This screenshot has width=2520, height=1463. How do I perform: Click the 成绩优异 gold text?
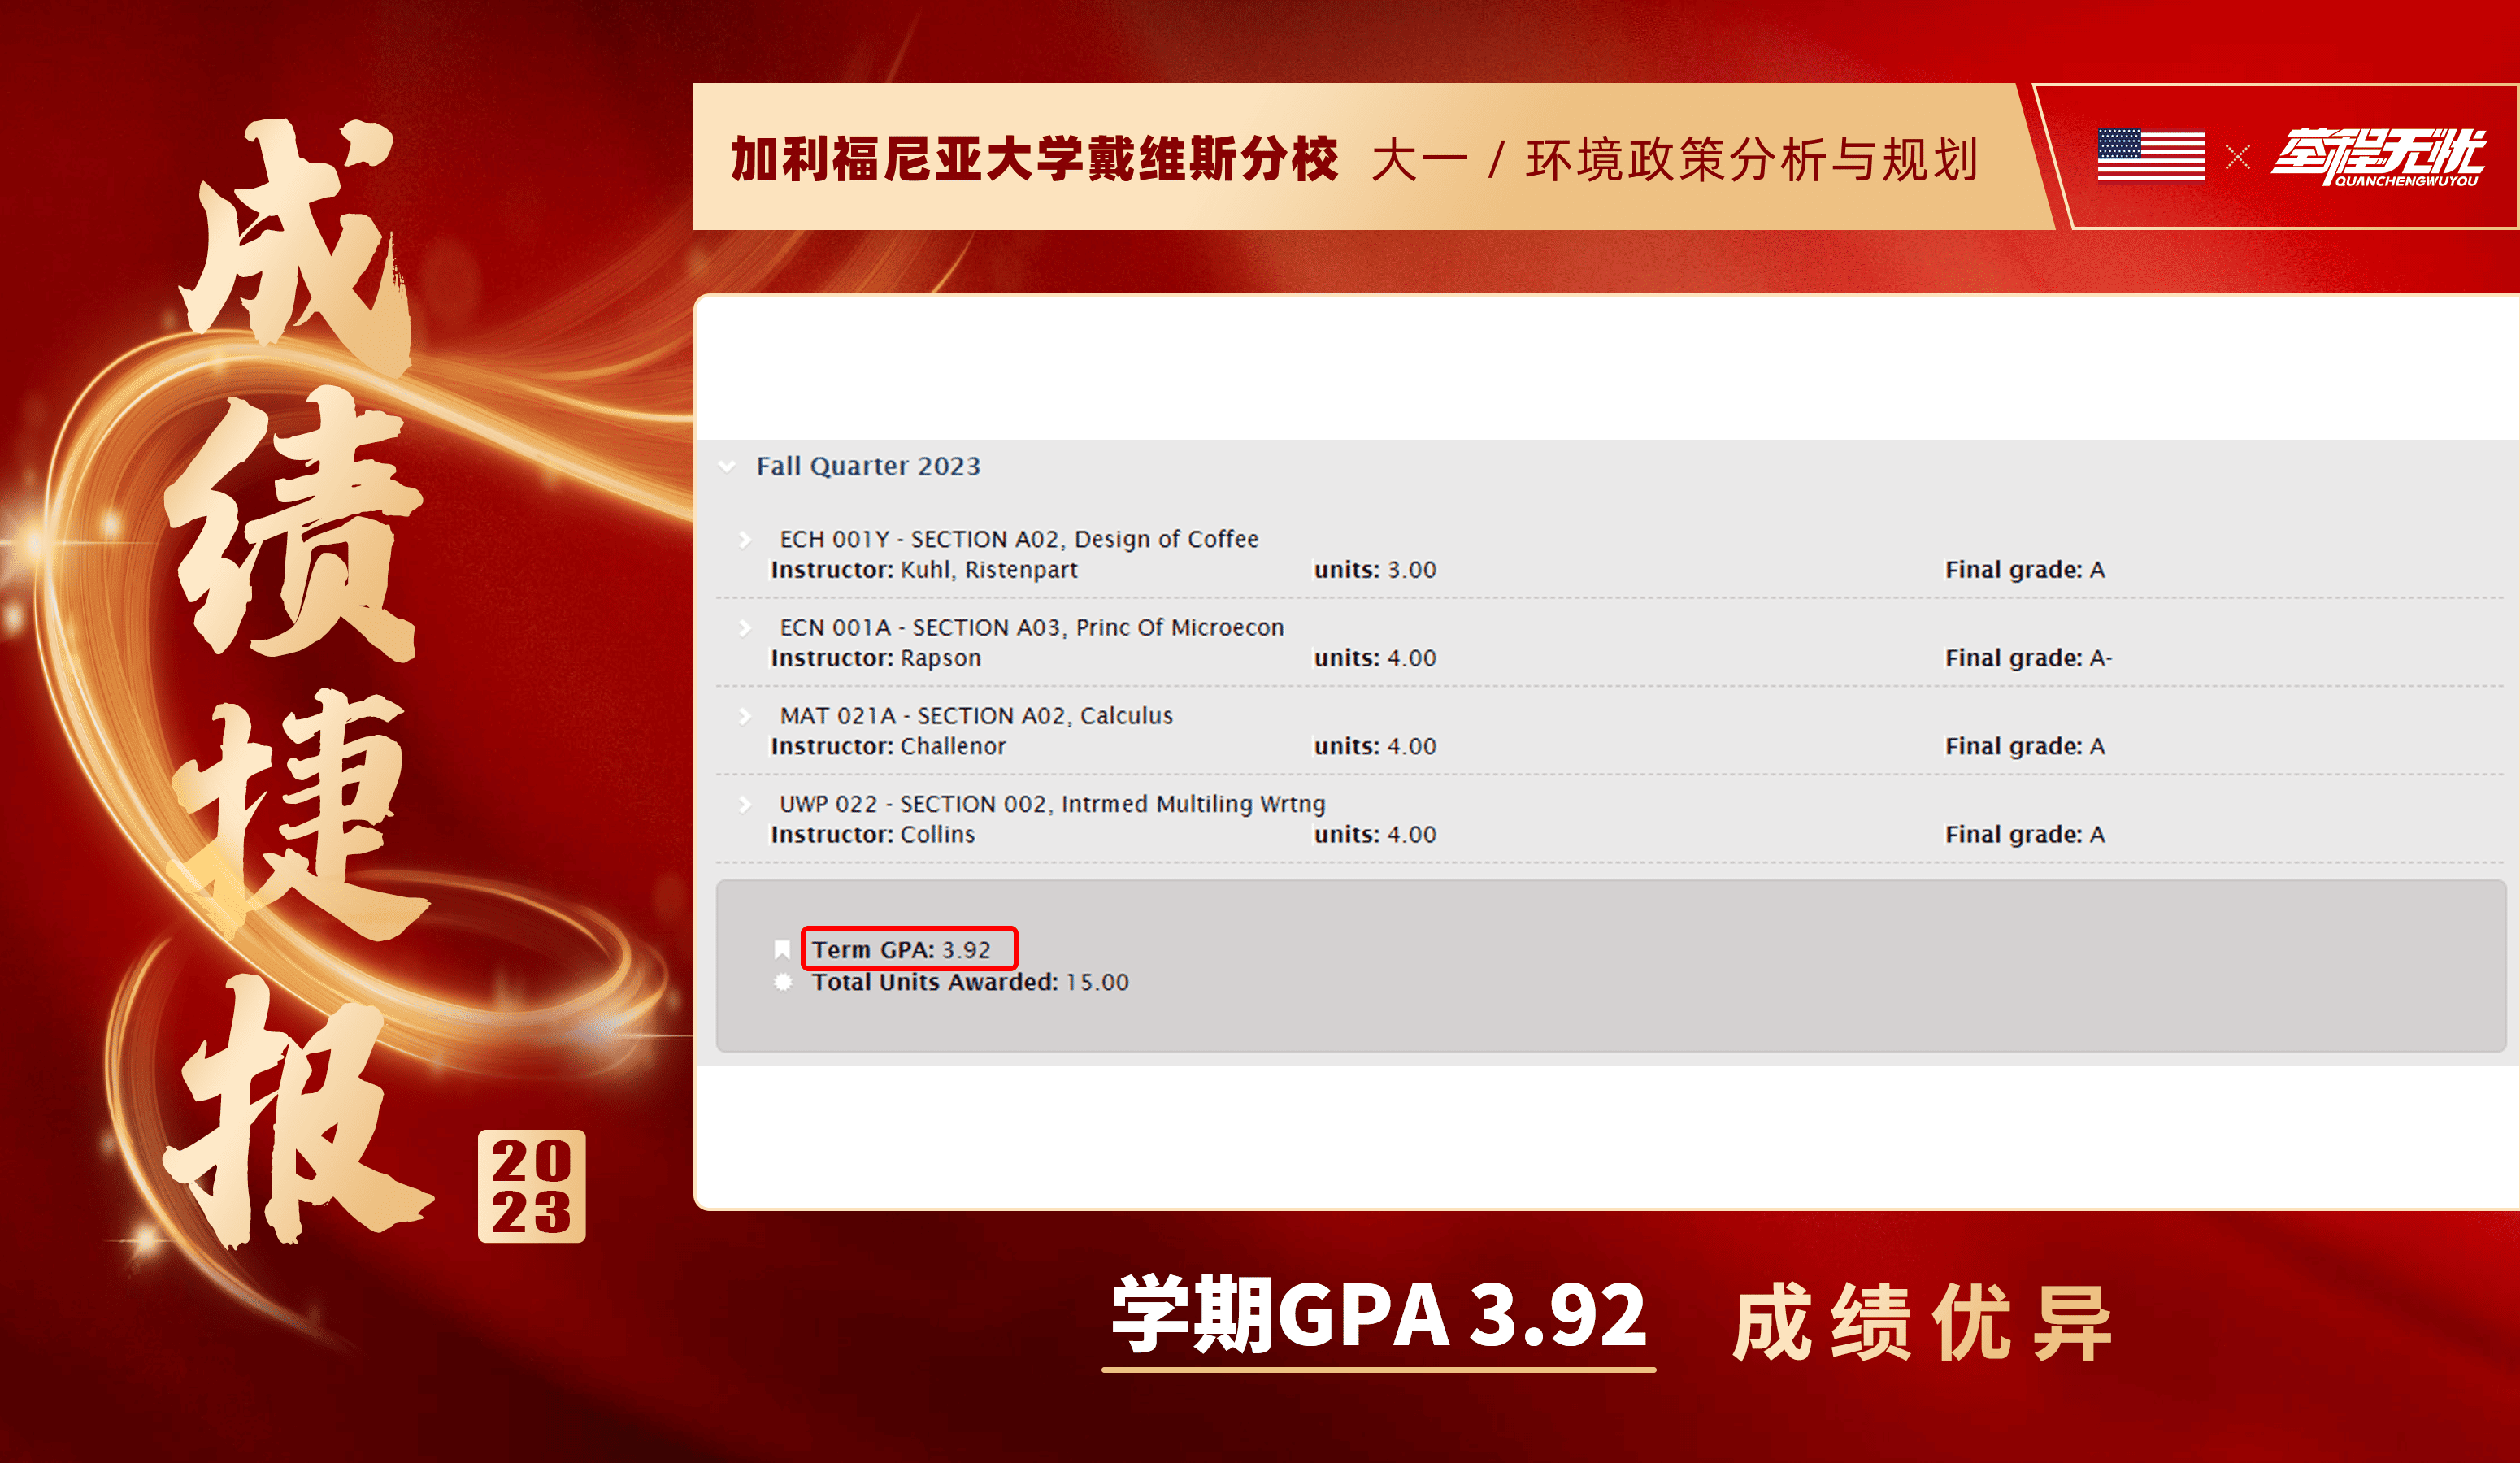click(x=1921, y=1323)
